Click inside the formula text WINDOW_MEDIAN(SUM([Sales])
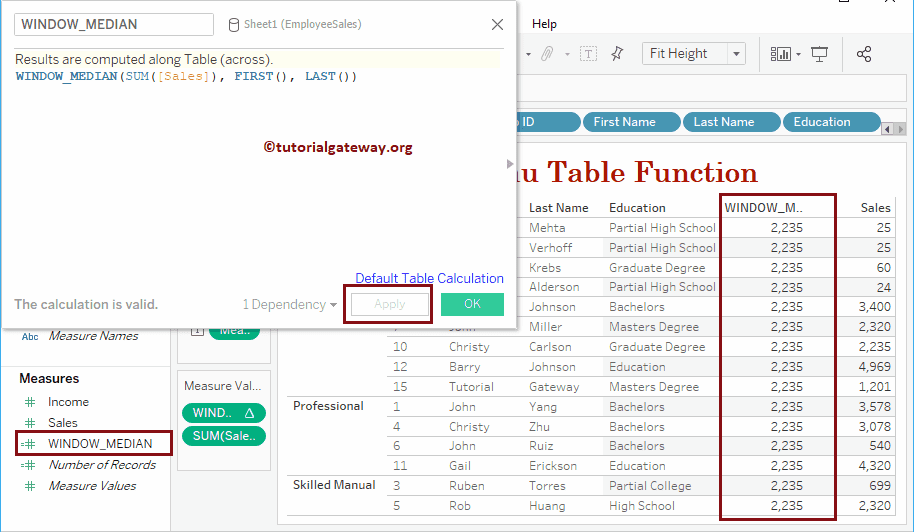Screen dimensions: 914x532 (x=119, y=76)
